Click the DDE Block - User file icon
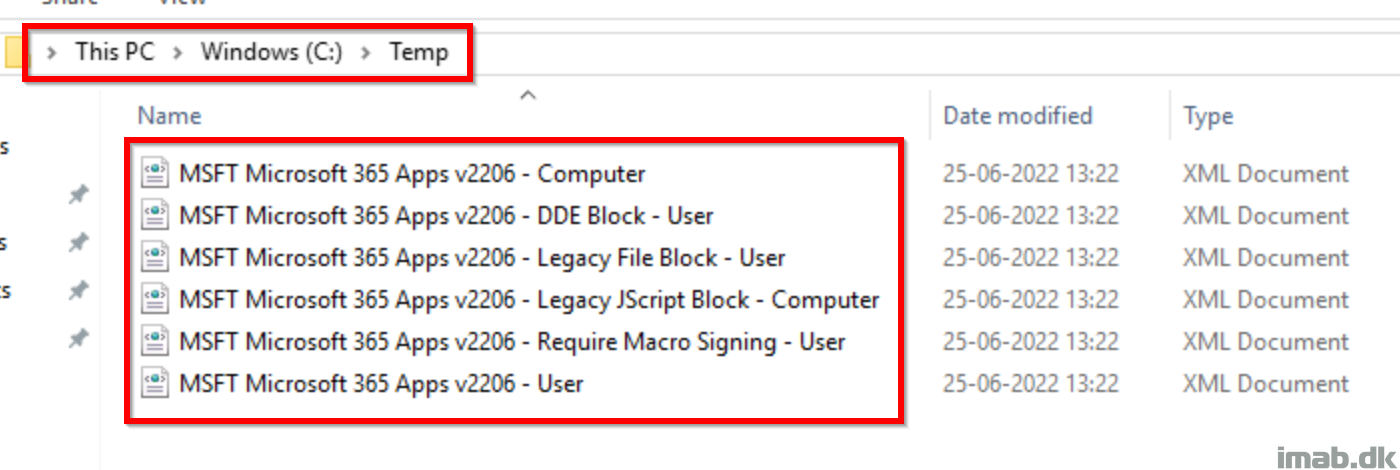This screenshot has width=1400, height=470. pos(155,216)
